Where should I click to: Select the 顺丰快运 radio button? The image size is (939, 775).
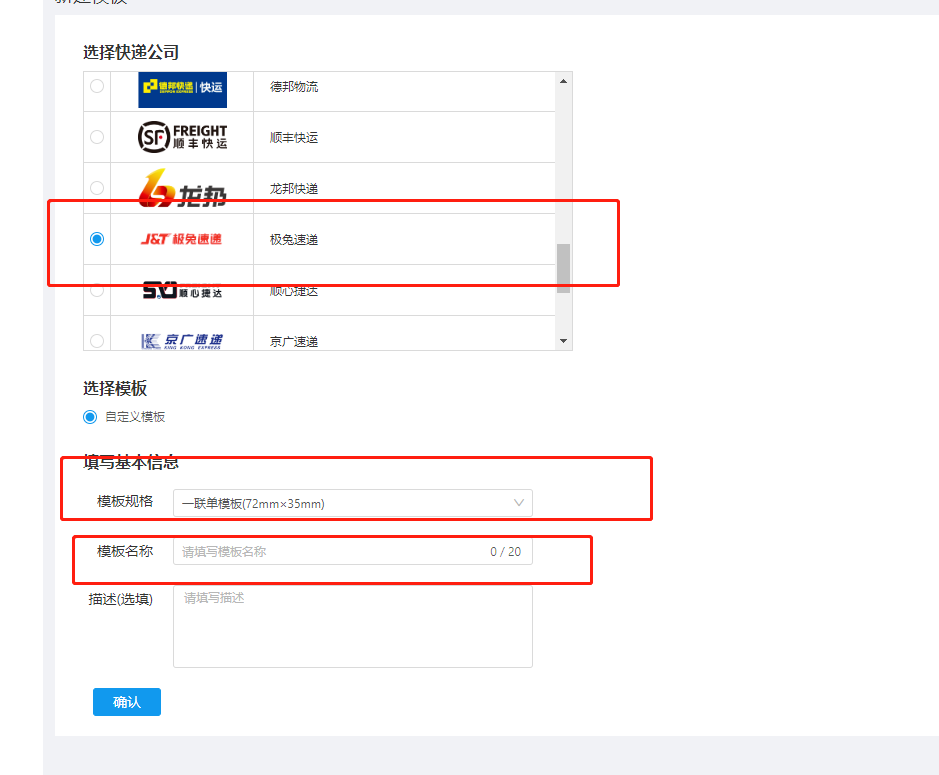(x=96, y=137)
